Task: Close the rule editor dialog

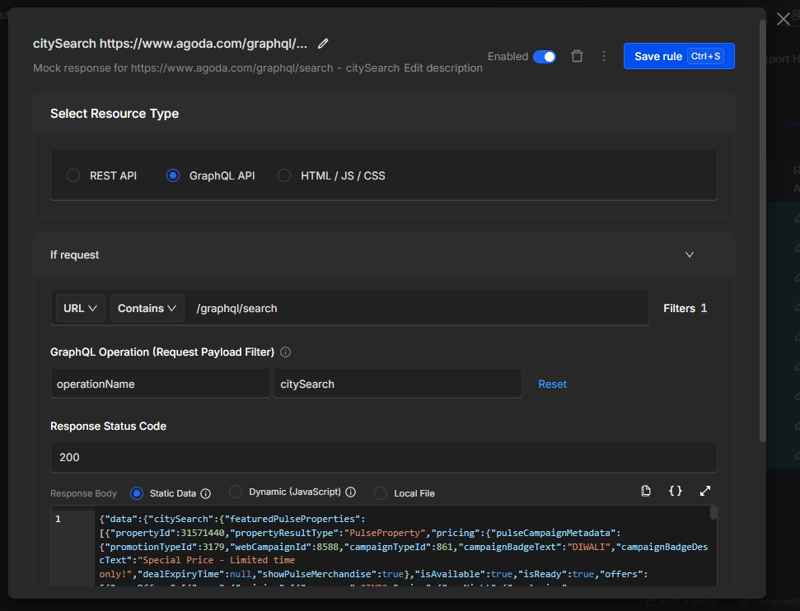Action: click(783, 19)
